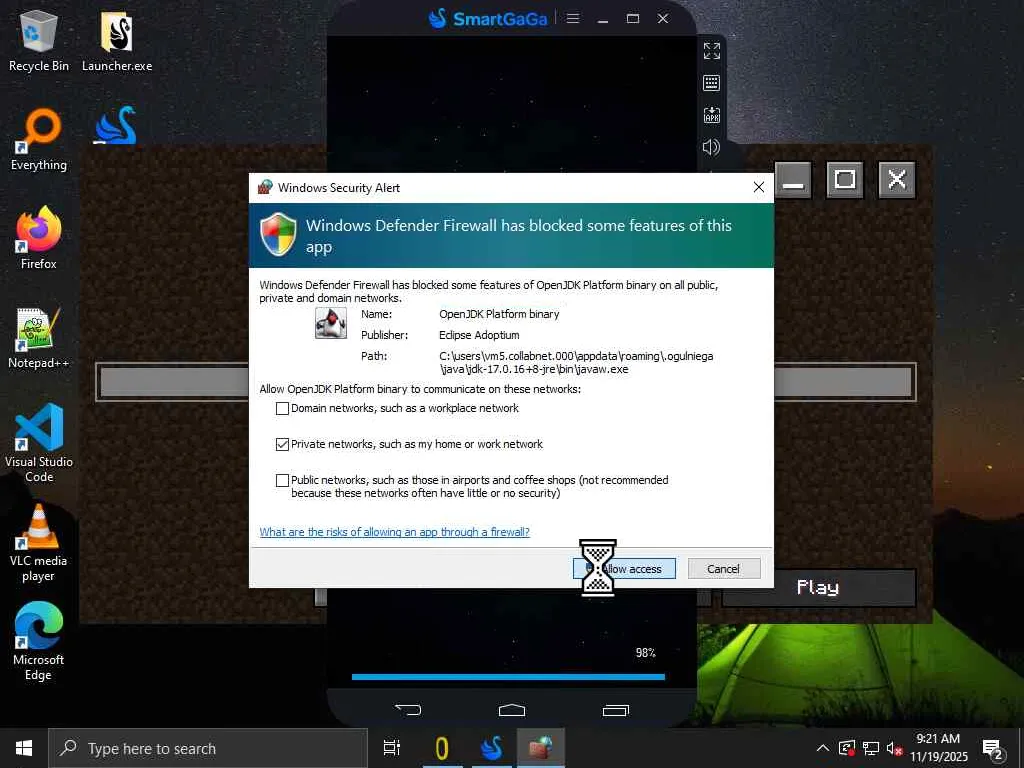Viewport: 1024px width, 768px height.
Task: Select Everything desktop shortcut
Action: [x=39, y=140]
